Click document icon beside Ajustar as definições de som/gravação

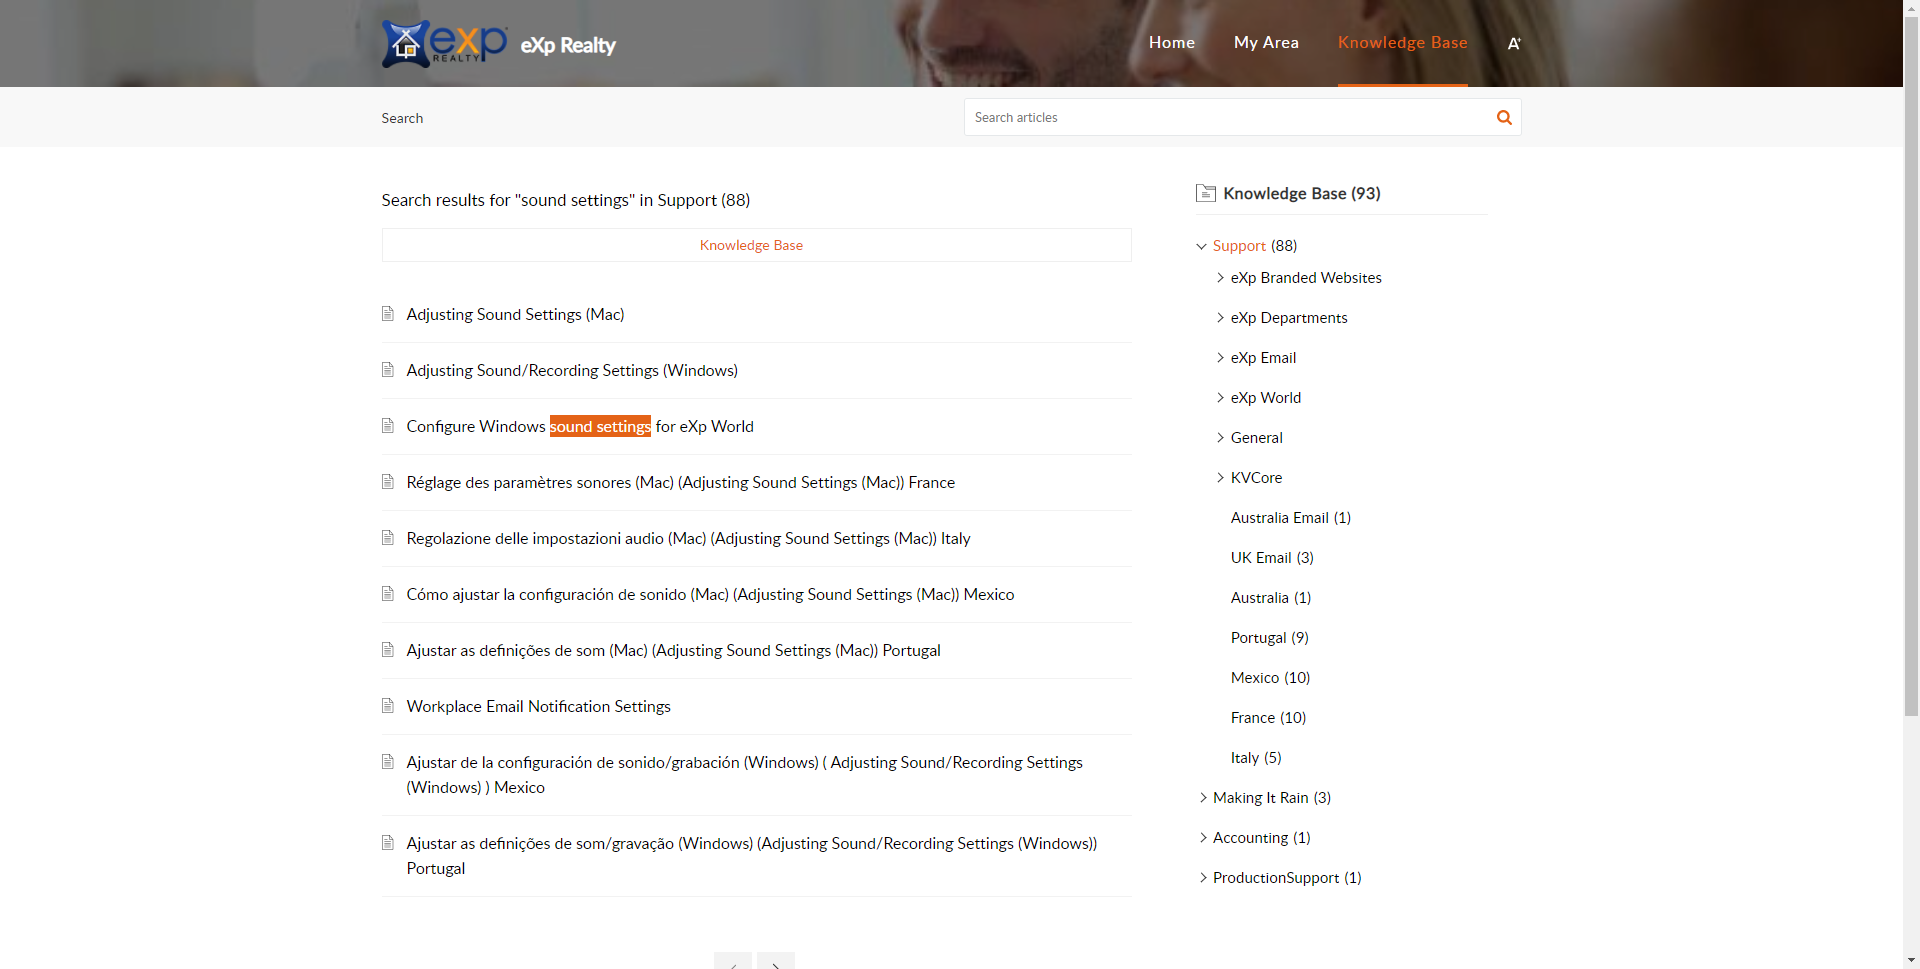pos(388,843)
